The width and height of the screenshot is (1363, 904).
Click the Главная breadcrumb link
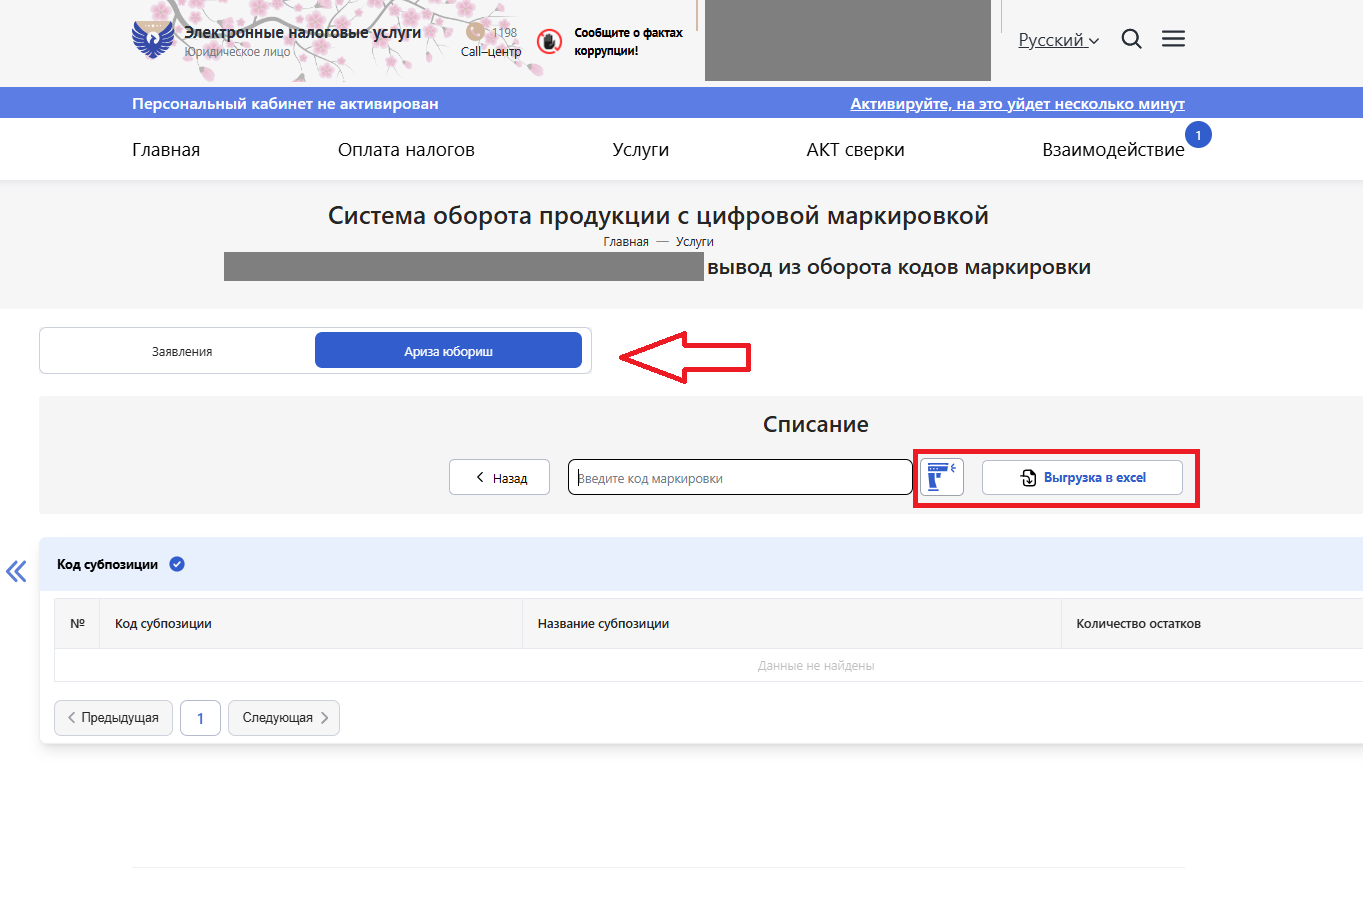626,242
